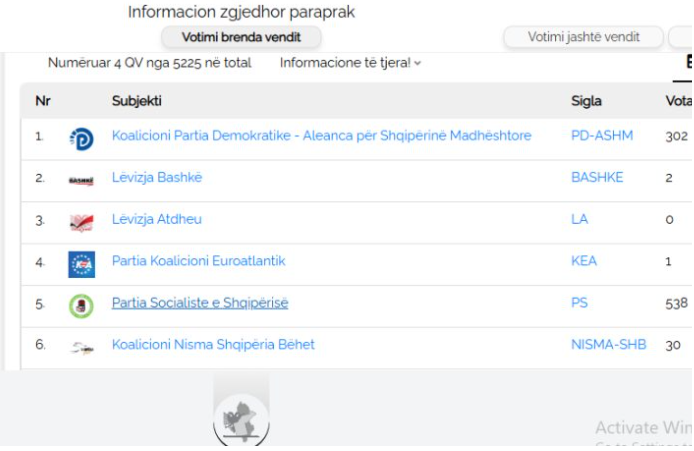This screenshot has width=694, height=451.
Task: Open Partia Socialiste e Shqipërisë link
Action: (x=200, y=303)
